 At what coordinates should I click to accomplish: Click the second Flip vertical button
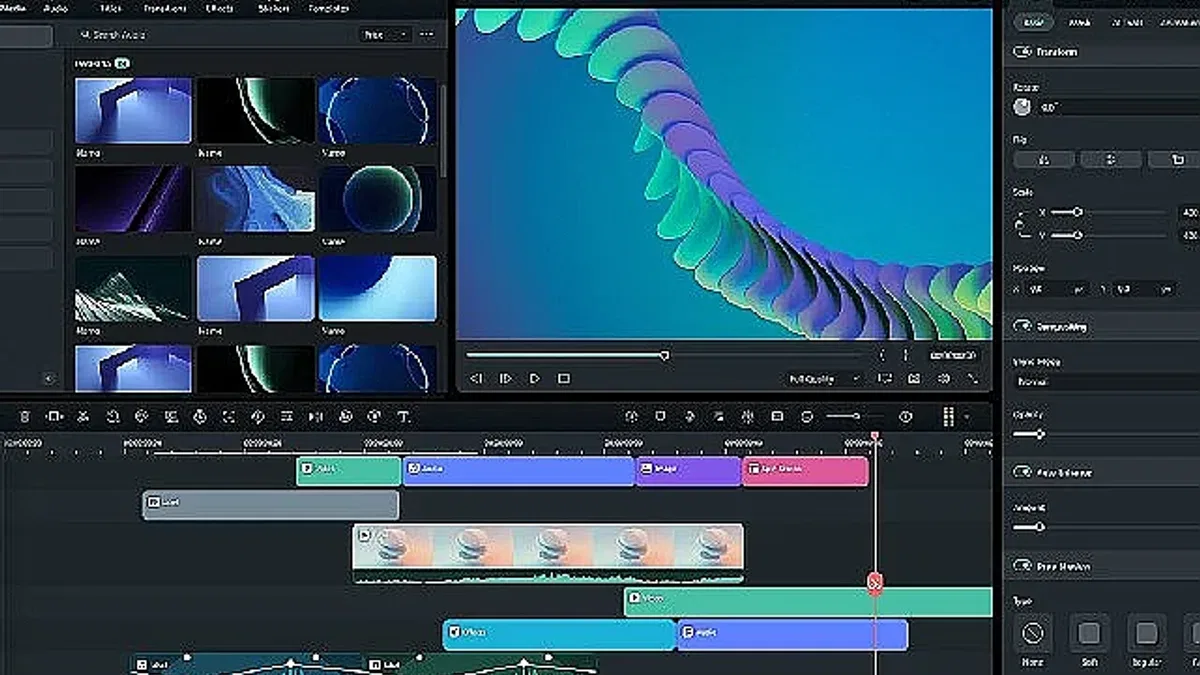click(x=1110, y=159)
